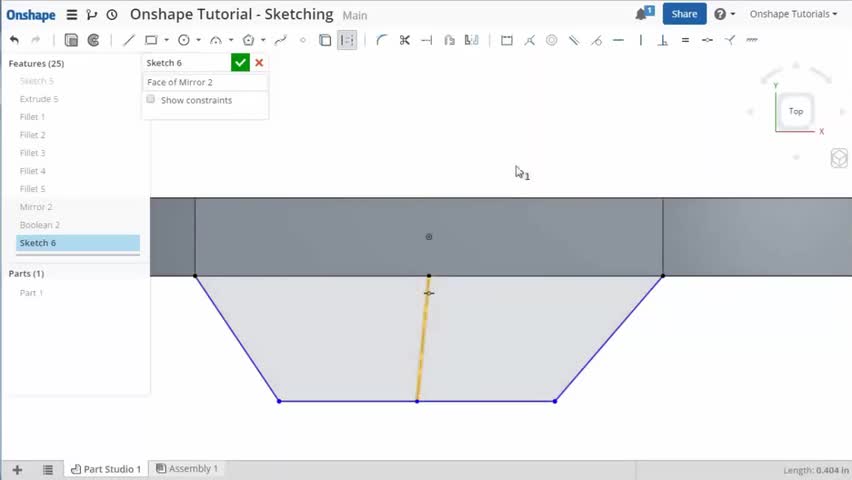852x480 pixels.
Task: Apply the Vertical constraint
Action: click(x=641, y=40)
